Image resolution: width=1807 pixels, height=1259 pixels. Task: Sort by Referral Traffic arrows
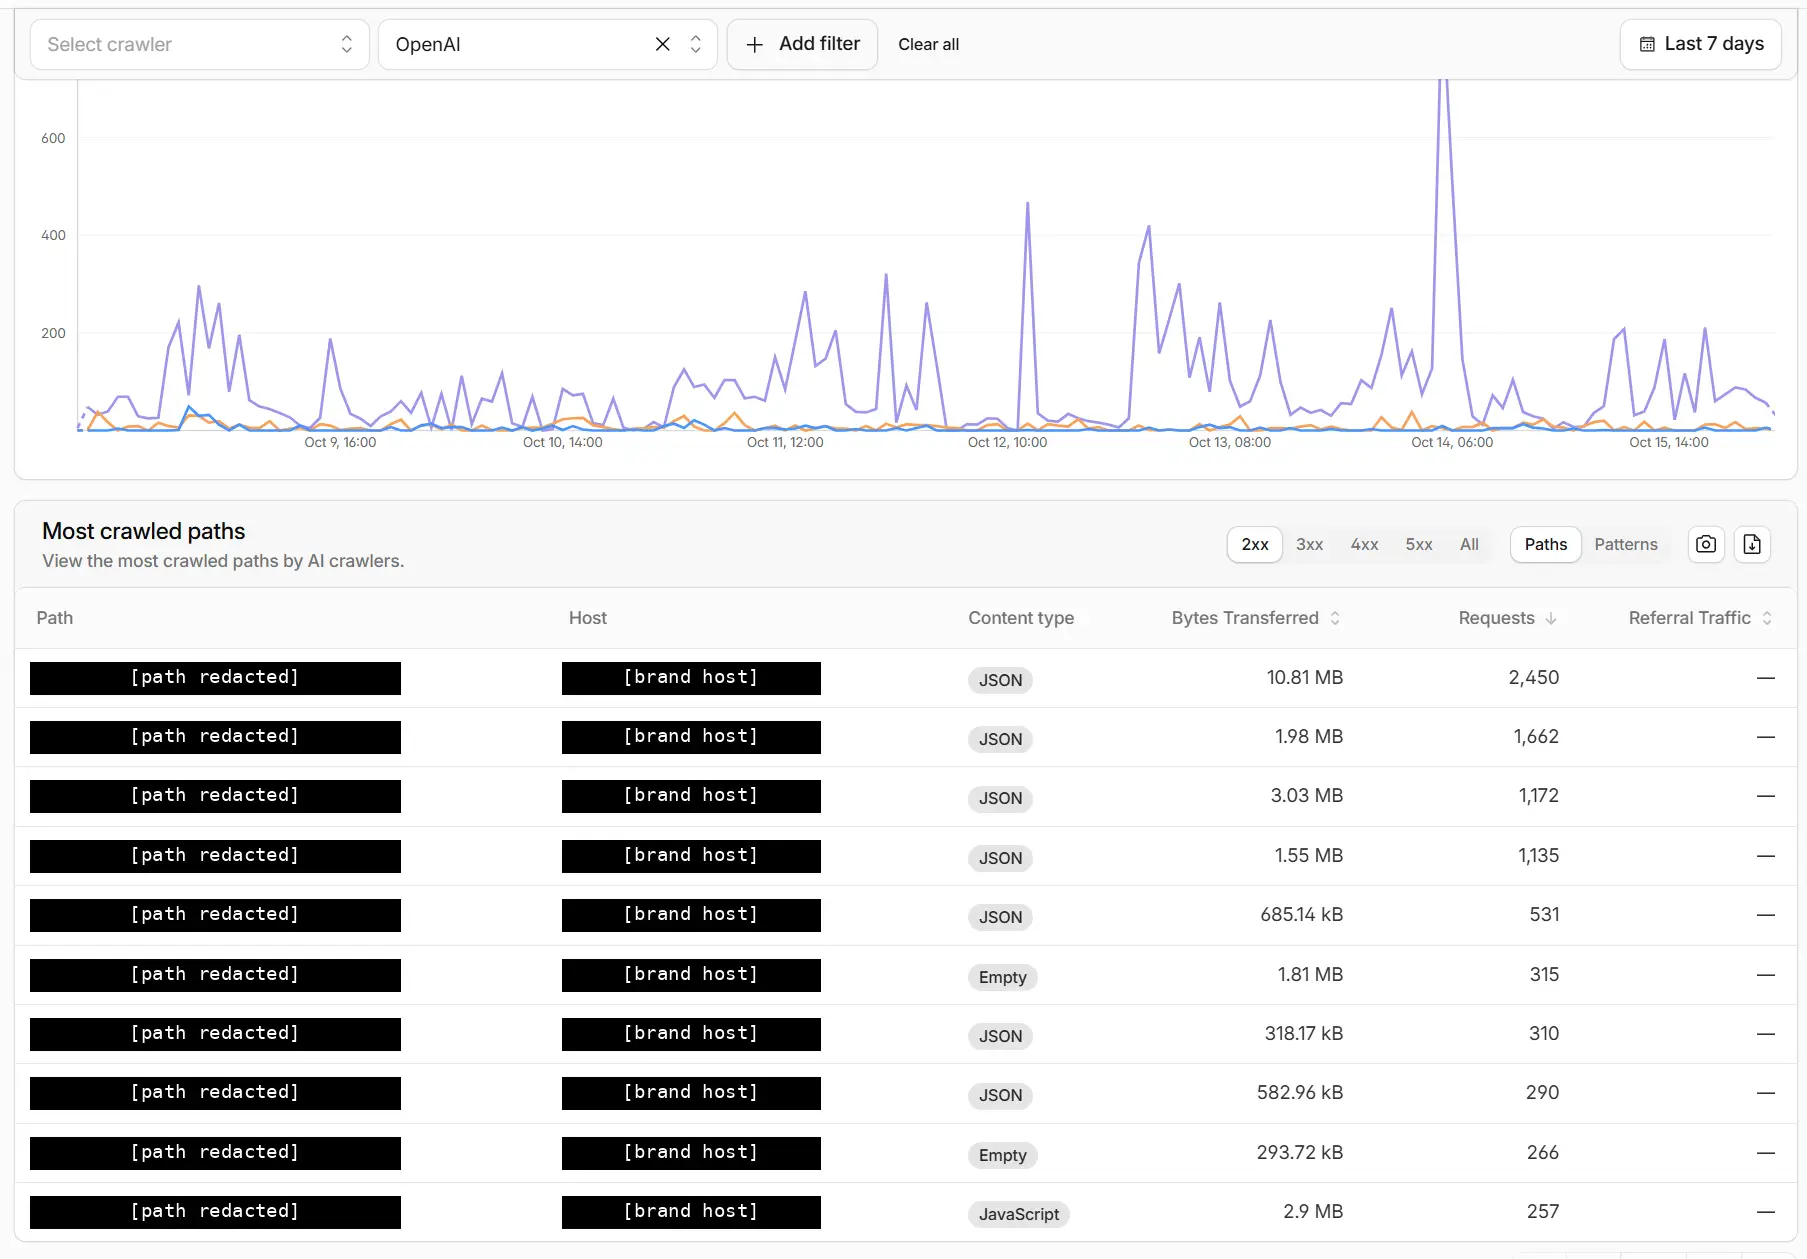pyautogui.click(x=1767, y=618)
